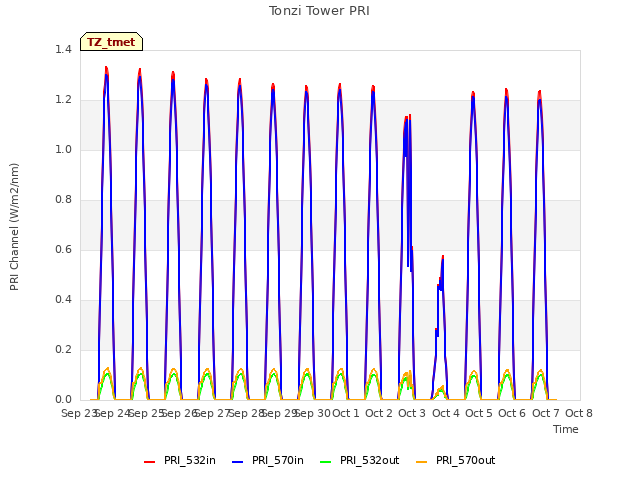This screenshot has width=640, height=480.
Task: Click the Oct 3 x-axis tick label
Action: point(412,413)
